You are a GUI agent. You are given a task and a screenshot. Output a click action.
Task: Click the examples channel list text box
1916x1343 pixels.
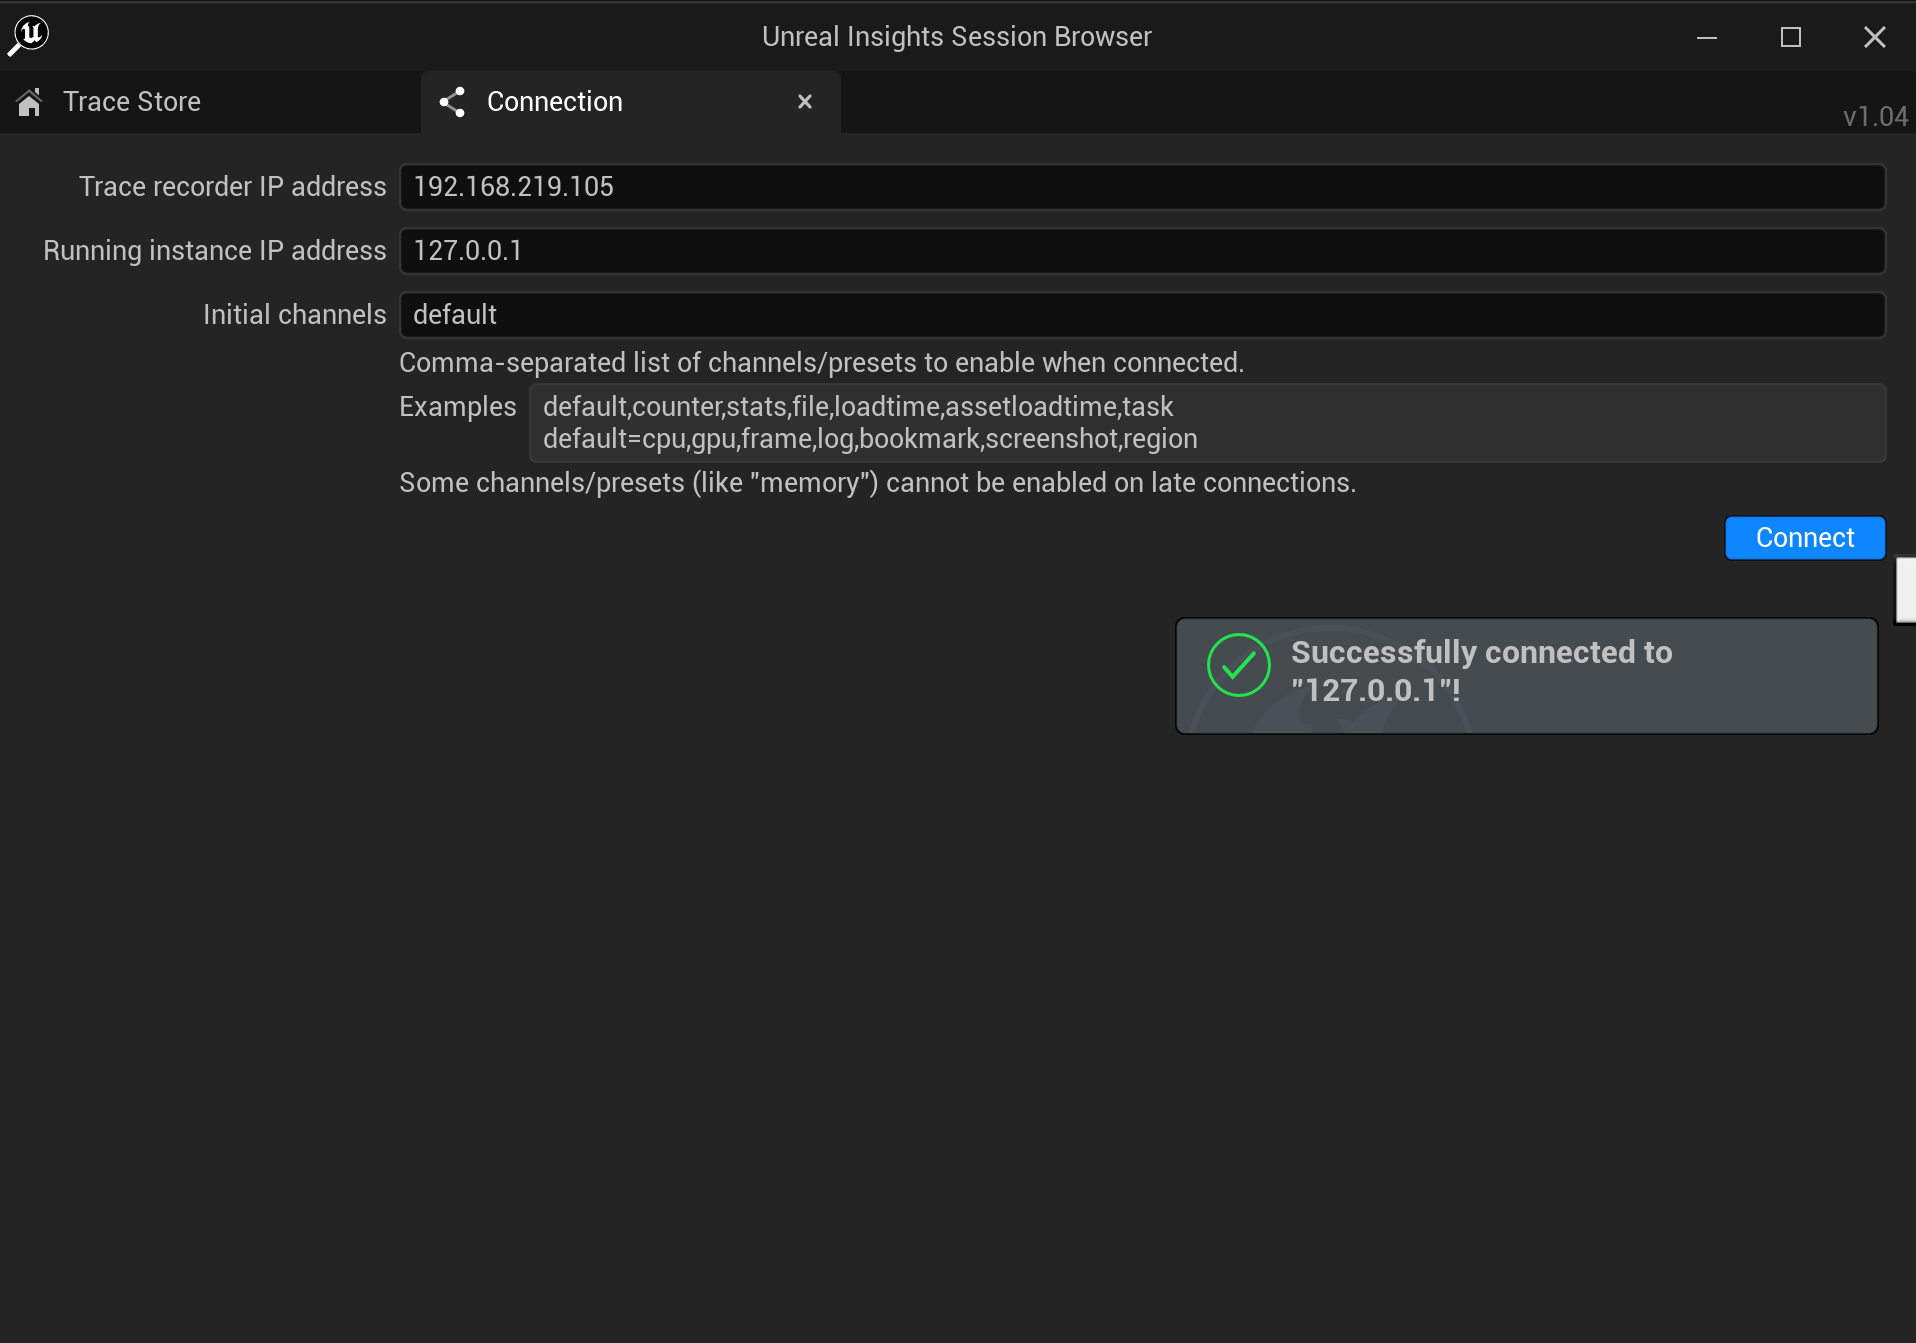1207,423
